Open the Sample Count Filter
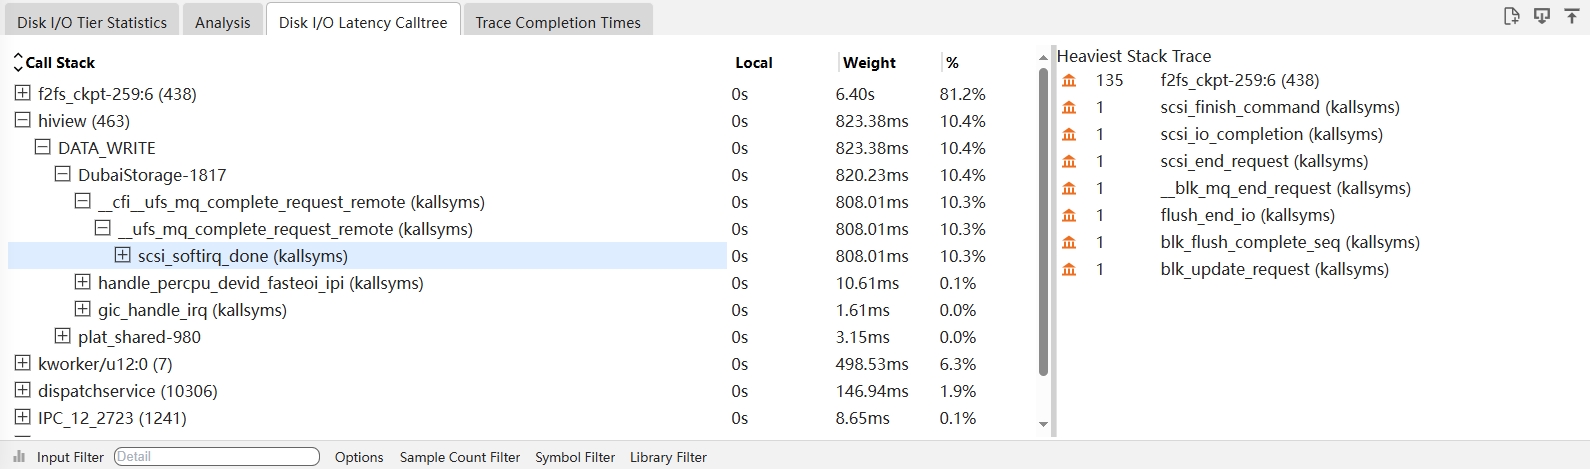Screen dimensions: 1590x469 [x=460, y=457]
